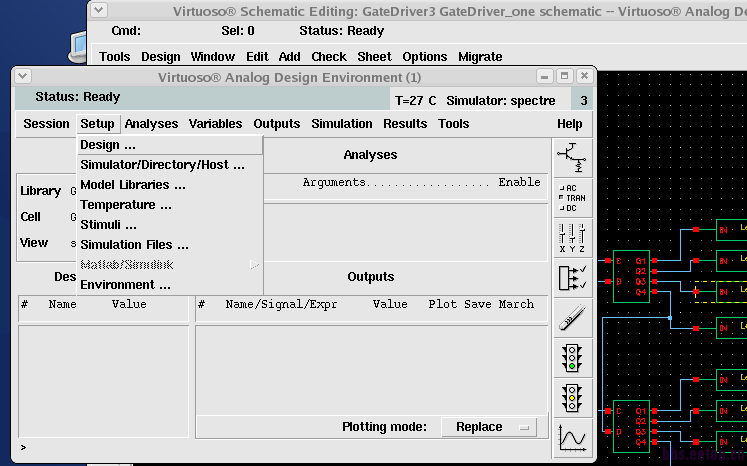The image size is (747, 466).
Task: Choose Design ... from Setup menu
Action: (x=170, y=145)
